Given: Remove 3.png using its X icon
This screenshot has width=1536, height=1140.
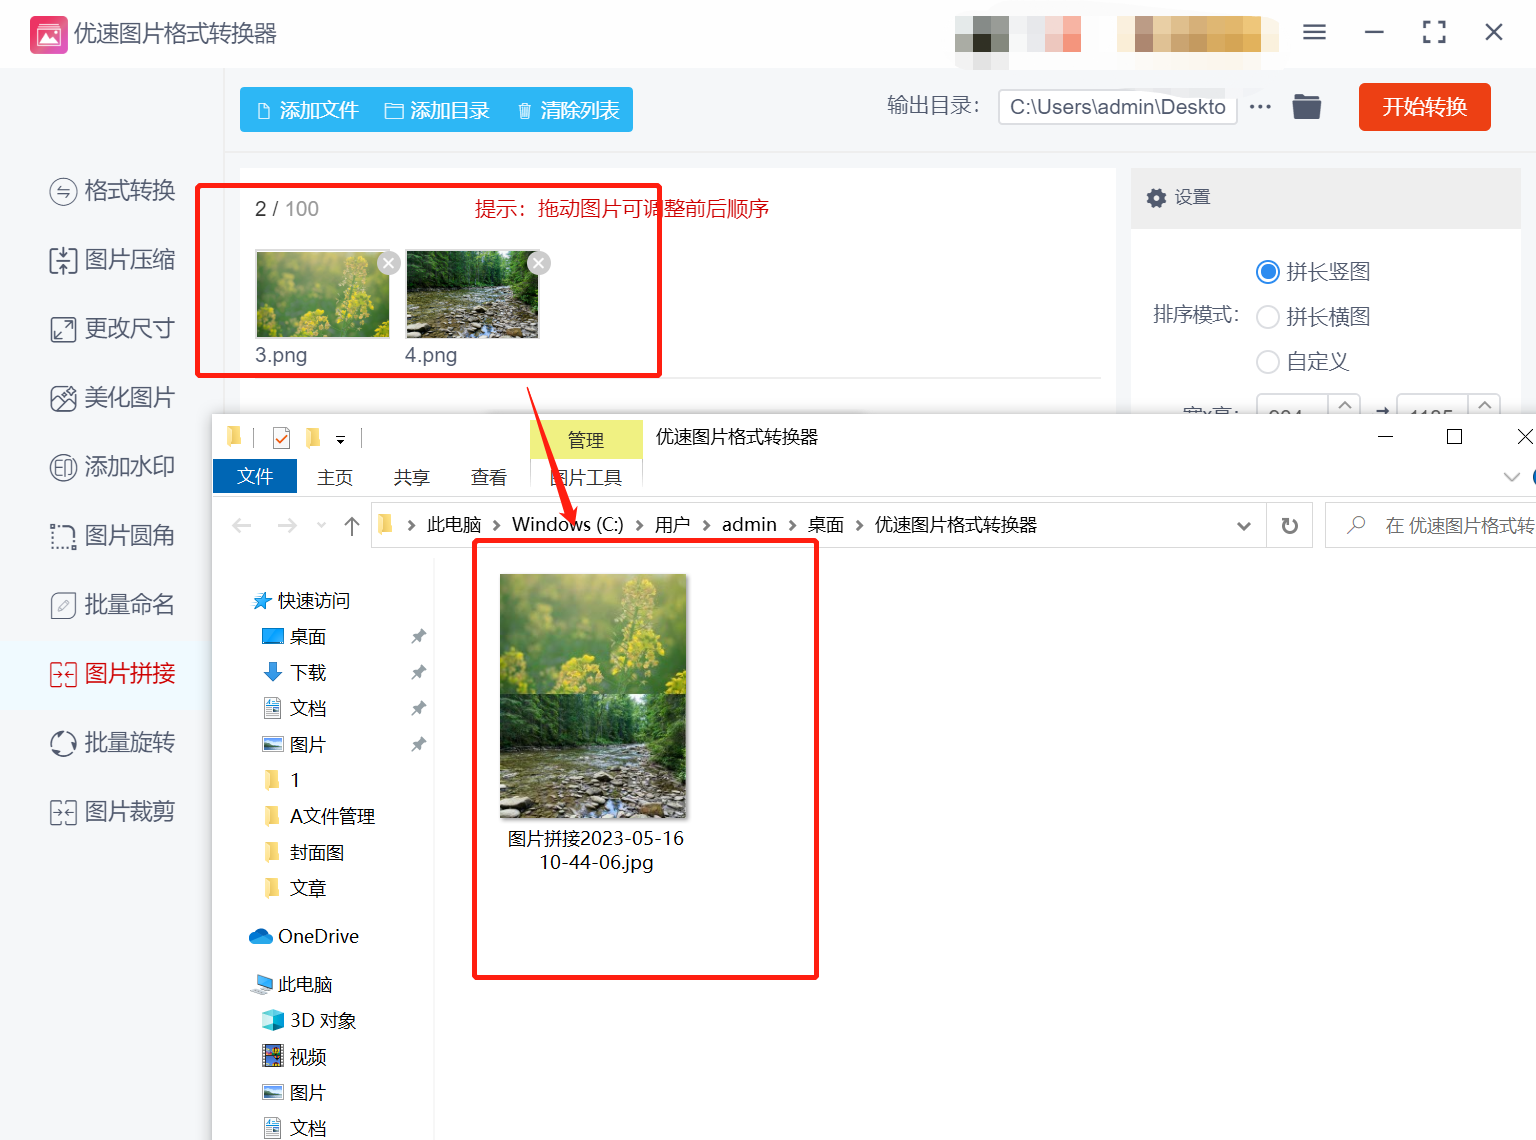Looking at the screenshot, I should 389,263.
